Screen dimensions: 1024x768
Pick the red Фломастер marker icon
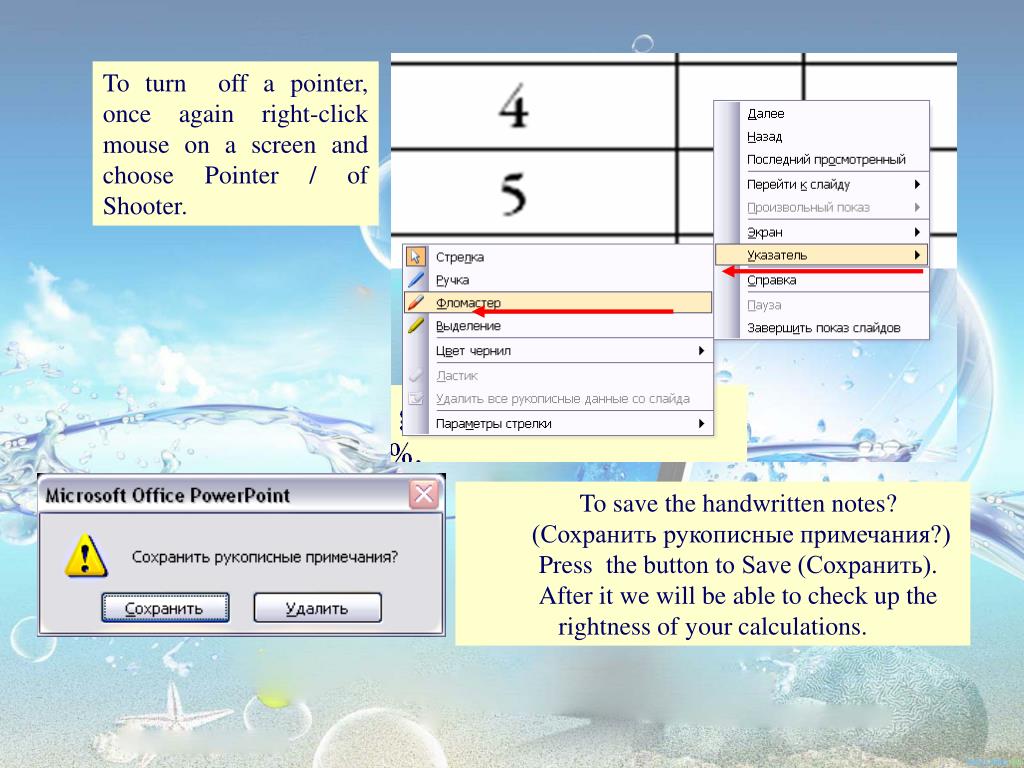[416, 302]
